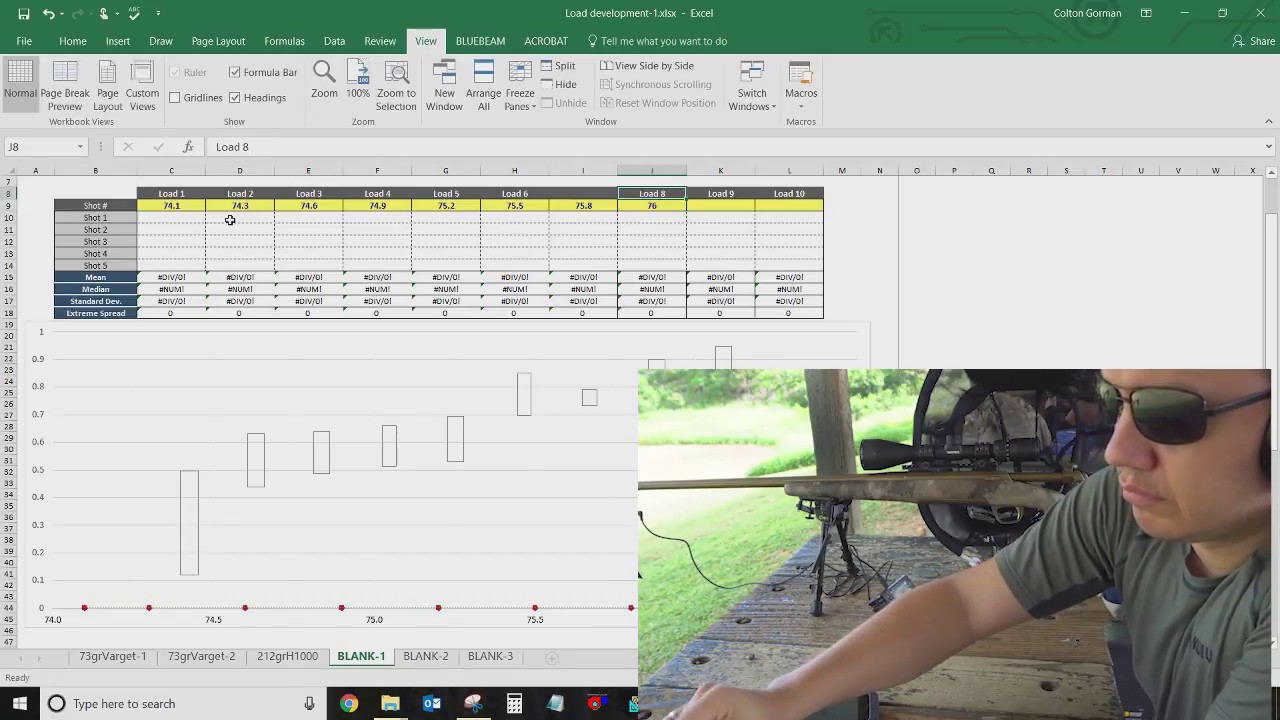The image size is (1280, 720).
Task: Switch to the Insert ribbon tab
Action: point(118,41)
